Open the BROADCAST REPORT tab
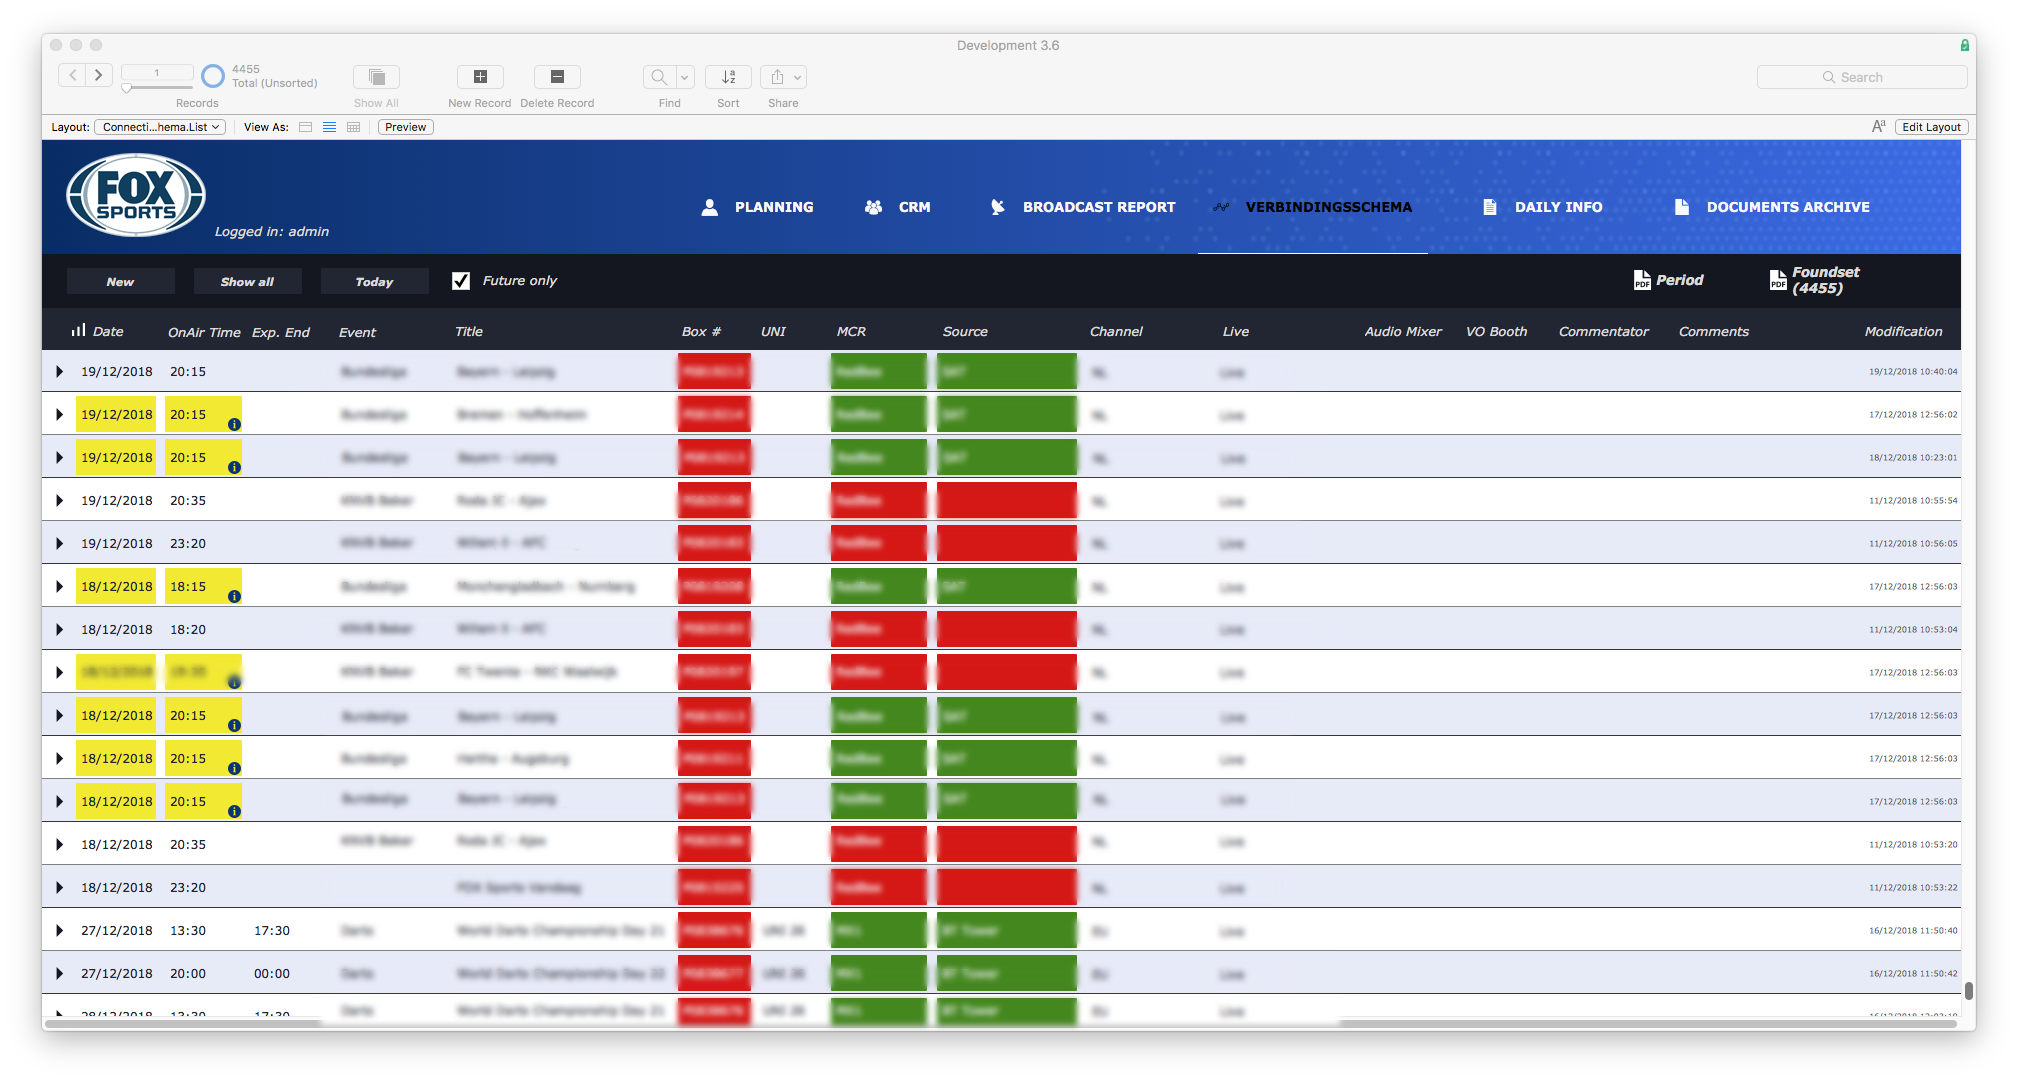2018x1081 pixels. pos(1083,207)
